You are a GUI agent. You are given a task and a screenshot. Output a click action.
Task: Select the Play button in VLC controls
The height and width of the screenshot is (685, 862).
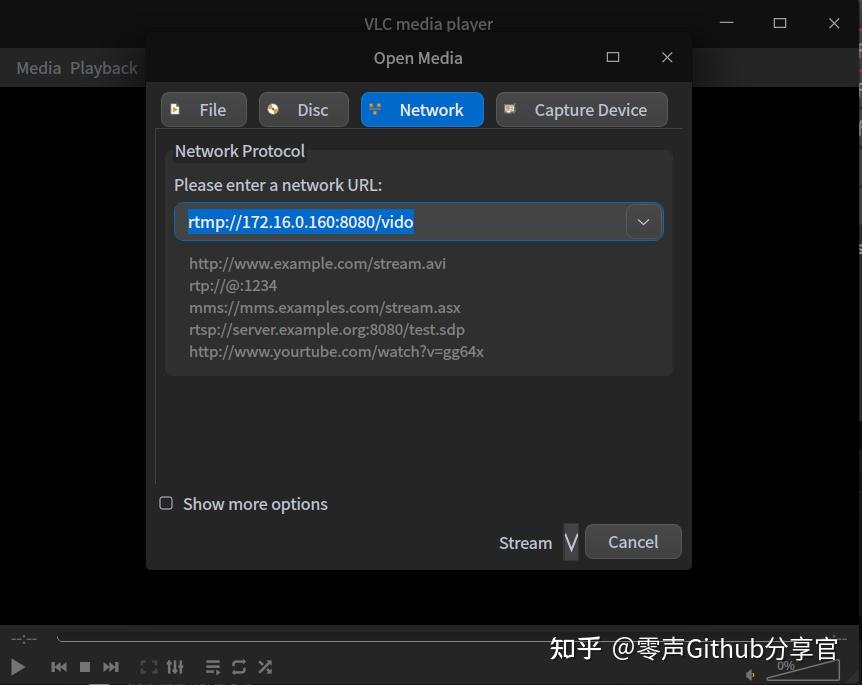pyautogui.click(x=16, y=666)
